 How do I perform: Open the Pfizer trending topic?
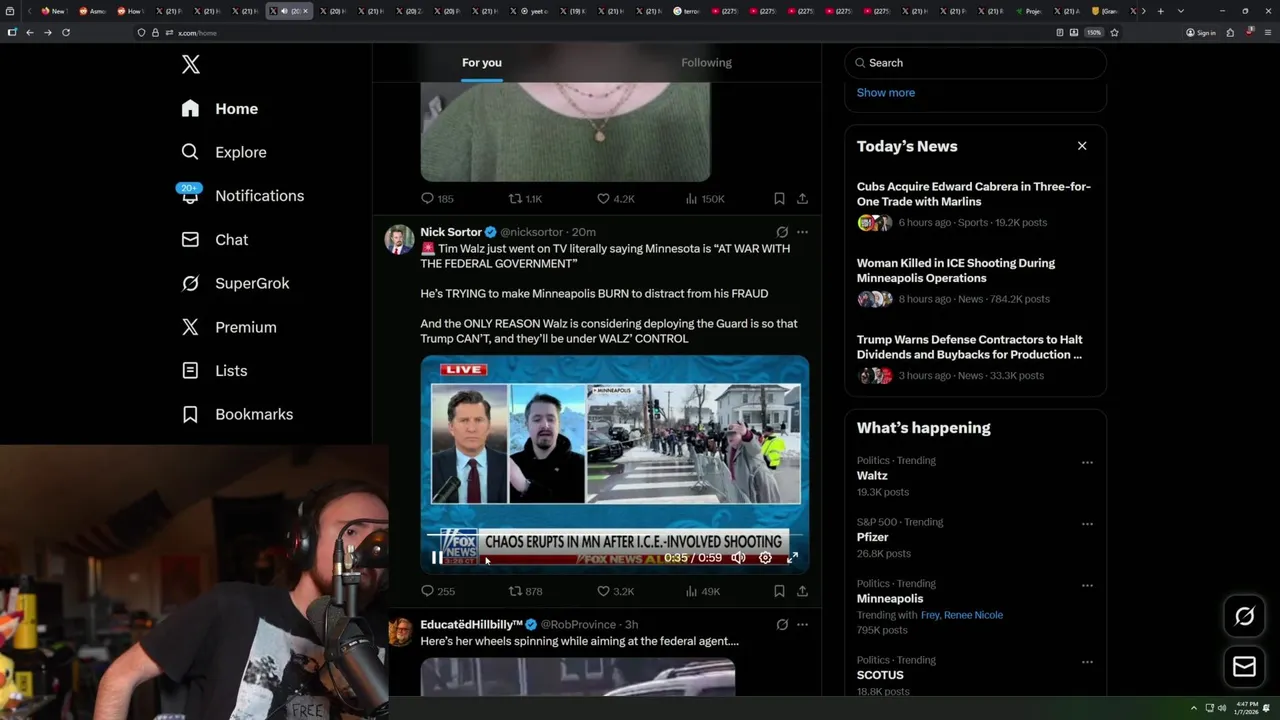pos(873,537)
